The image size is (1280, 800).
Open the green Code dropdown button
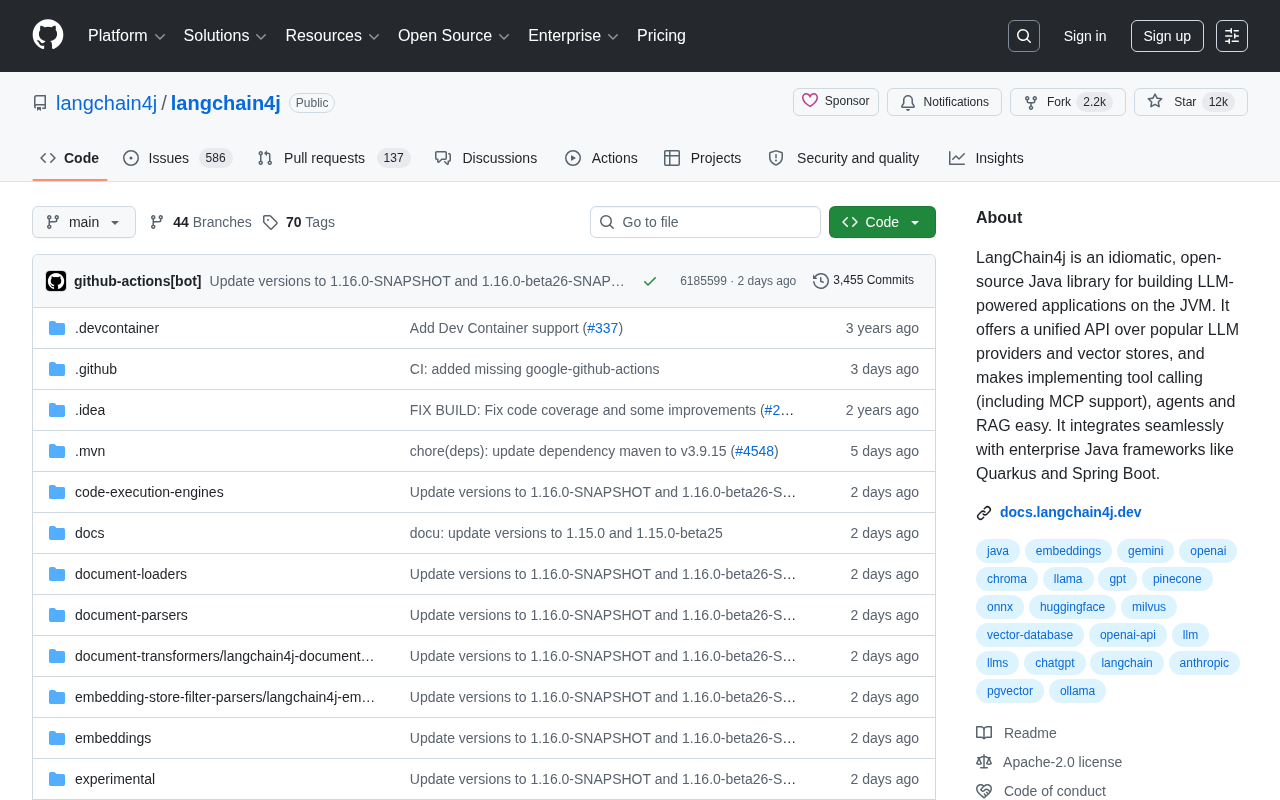coord(882,222)
